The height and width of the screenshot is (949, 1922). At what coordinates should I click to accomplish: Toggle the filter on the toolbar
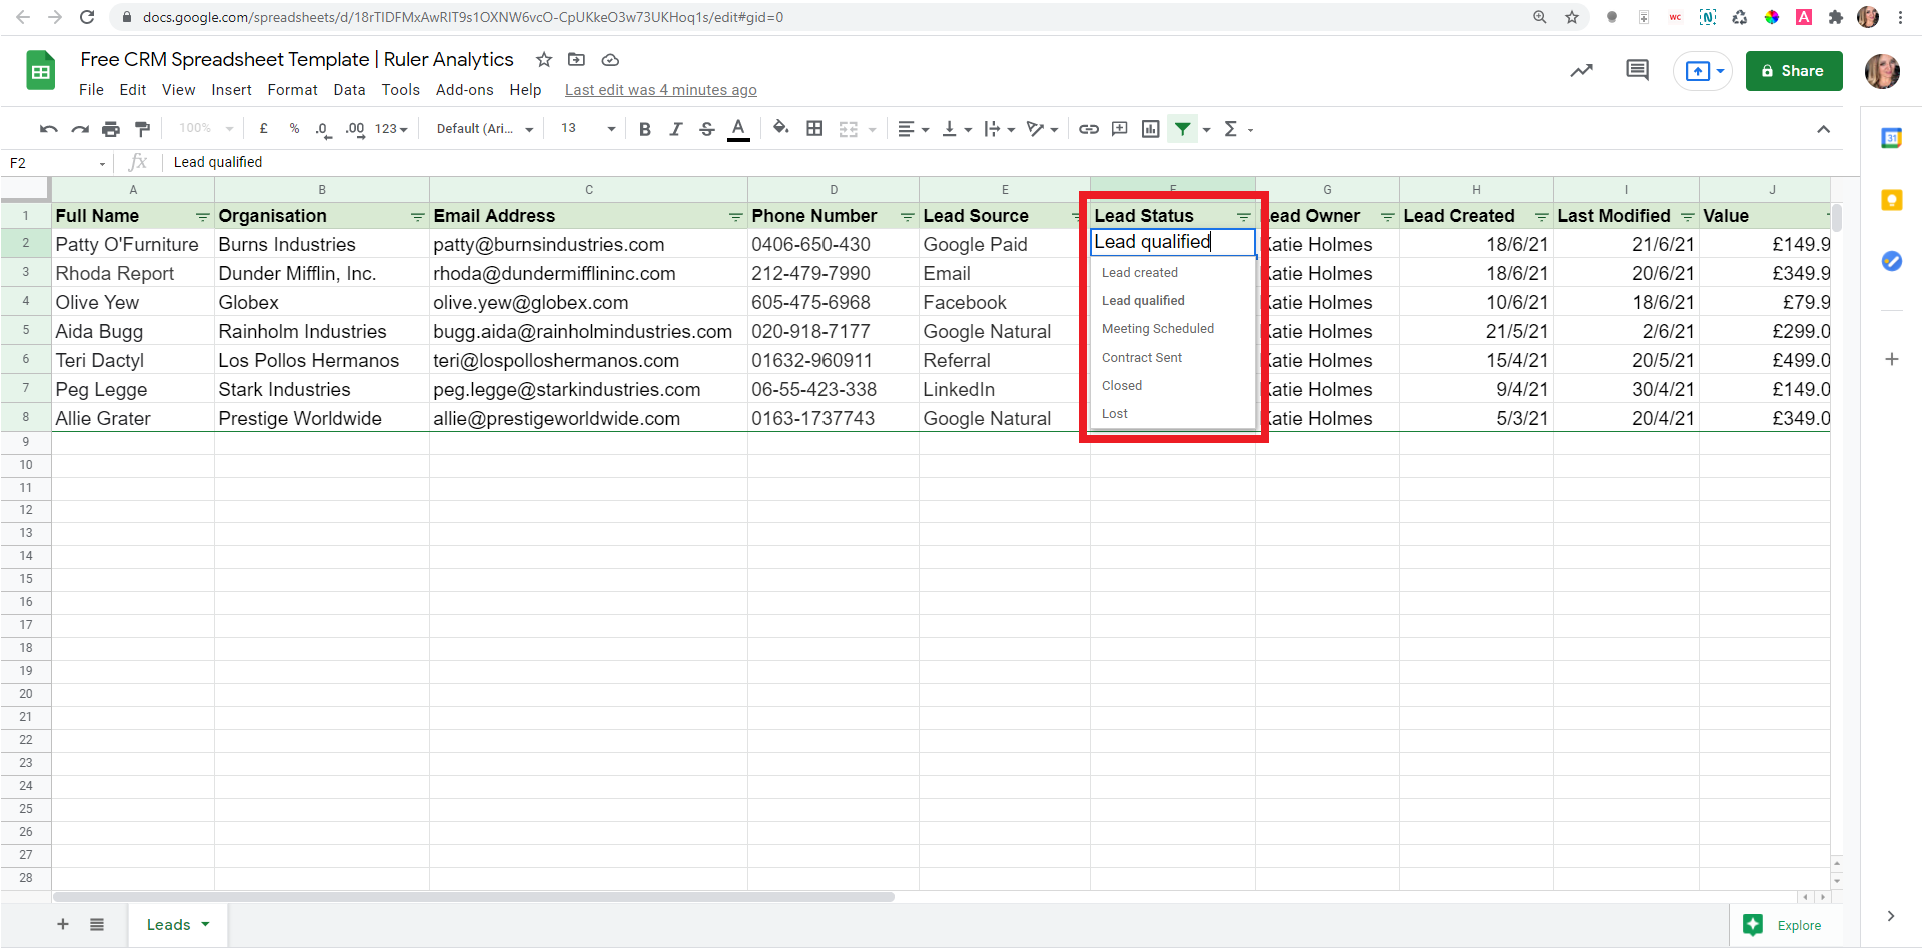pos(1184,129)
